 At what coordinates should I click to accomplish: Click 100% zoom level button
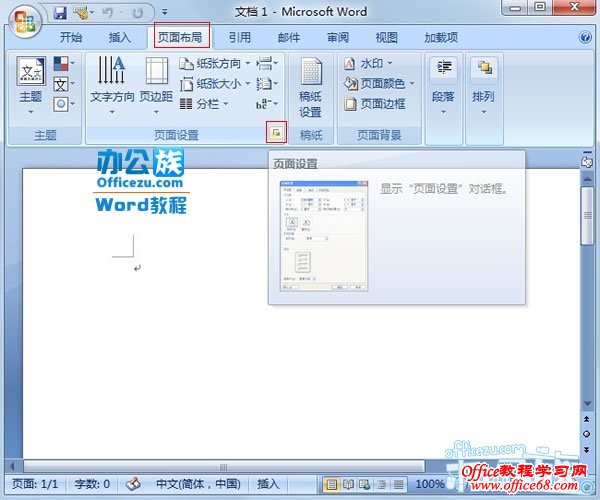coord(429,484)
